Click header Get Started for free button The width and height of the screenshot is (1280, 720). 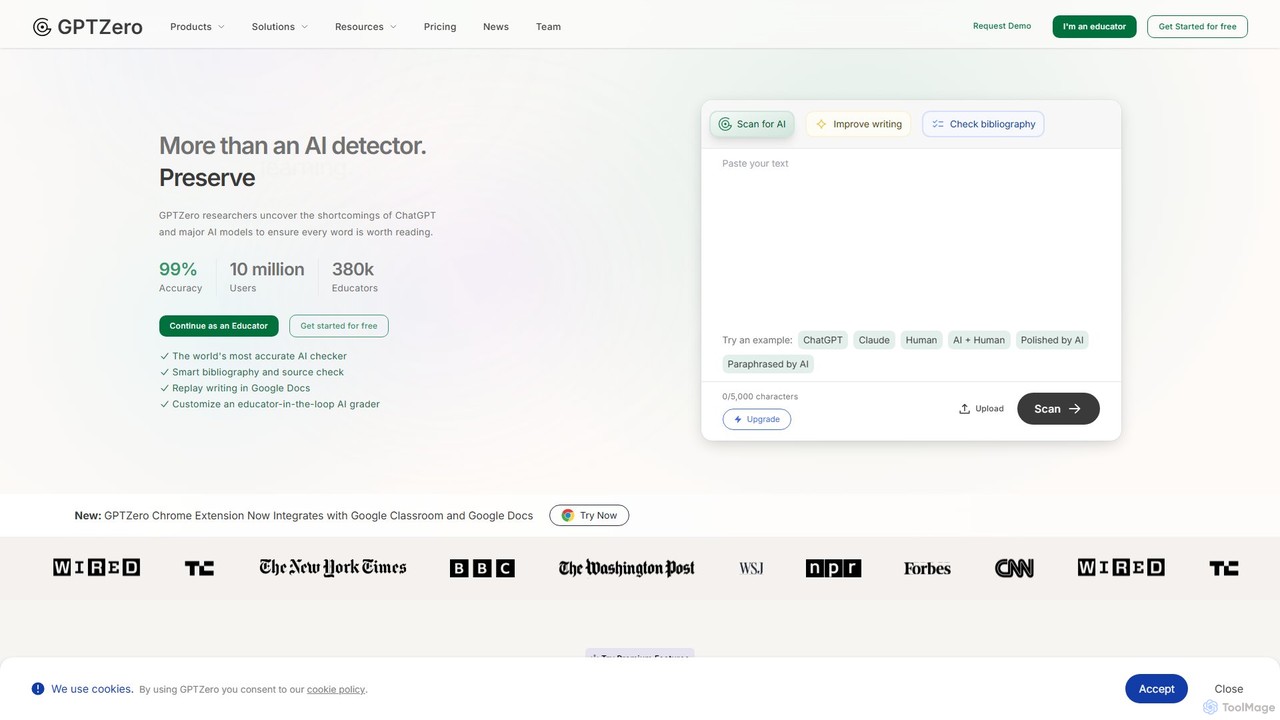pos(1197,27)
